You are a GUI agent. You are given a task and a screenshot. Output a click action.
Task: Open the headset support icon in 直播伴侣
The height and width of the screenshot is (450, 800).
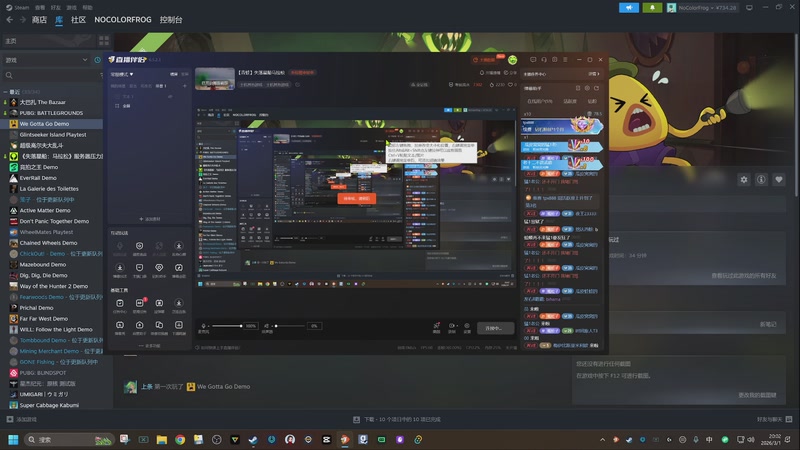pyautogui.click(x=544, y=60)
